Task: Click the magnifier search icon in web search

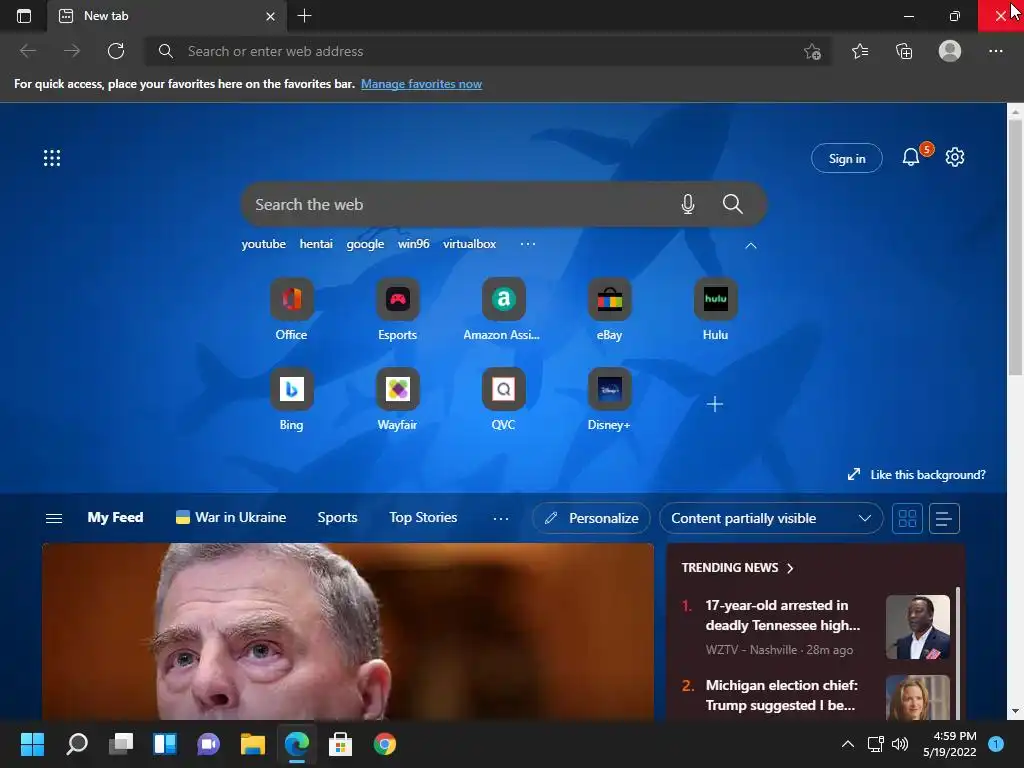Action: (x=733, y=204)
